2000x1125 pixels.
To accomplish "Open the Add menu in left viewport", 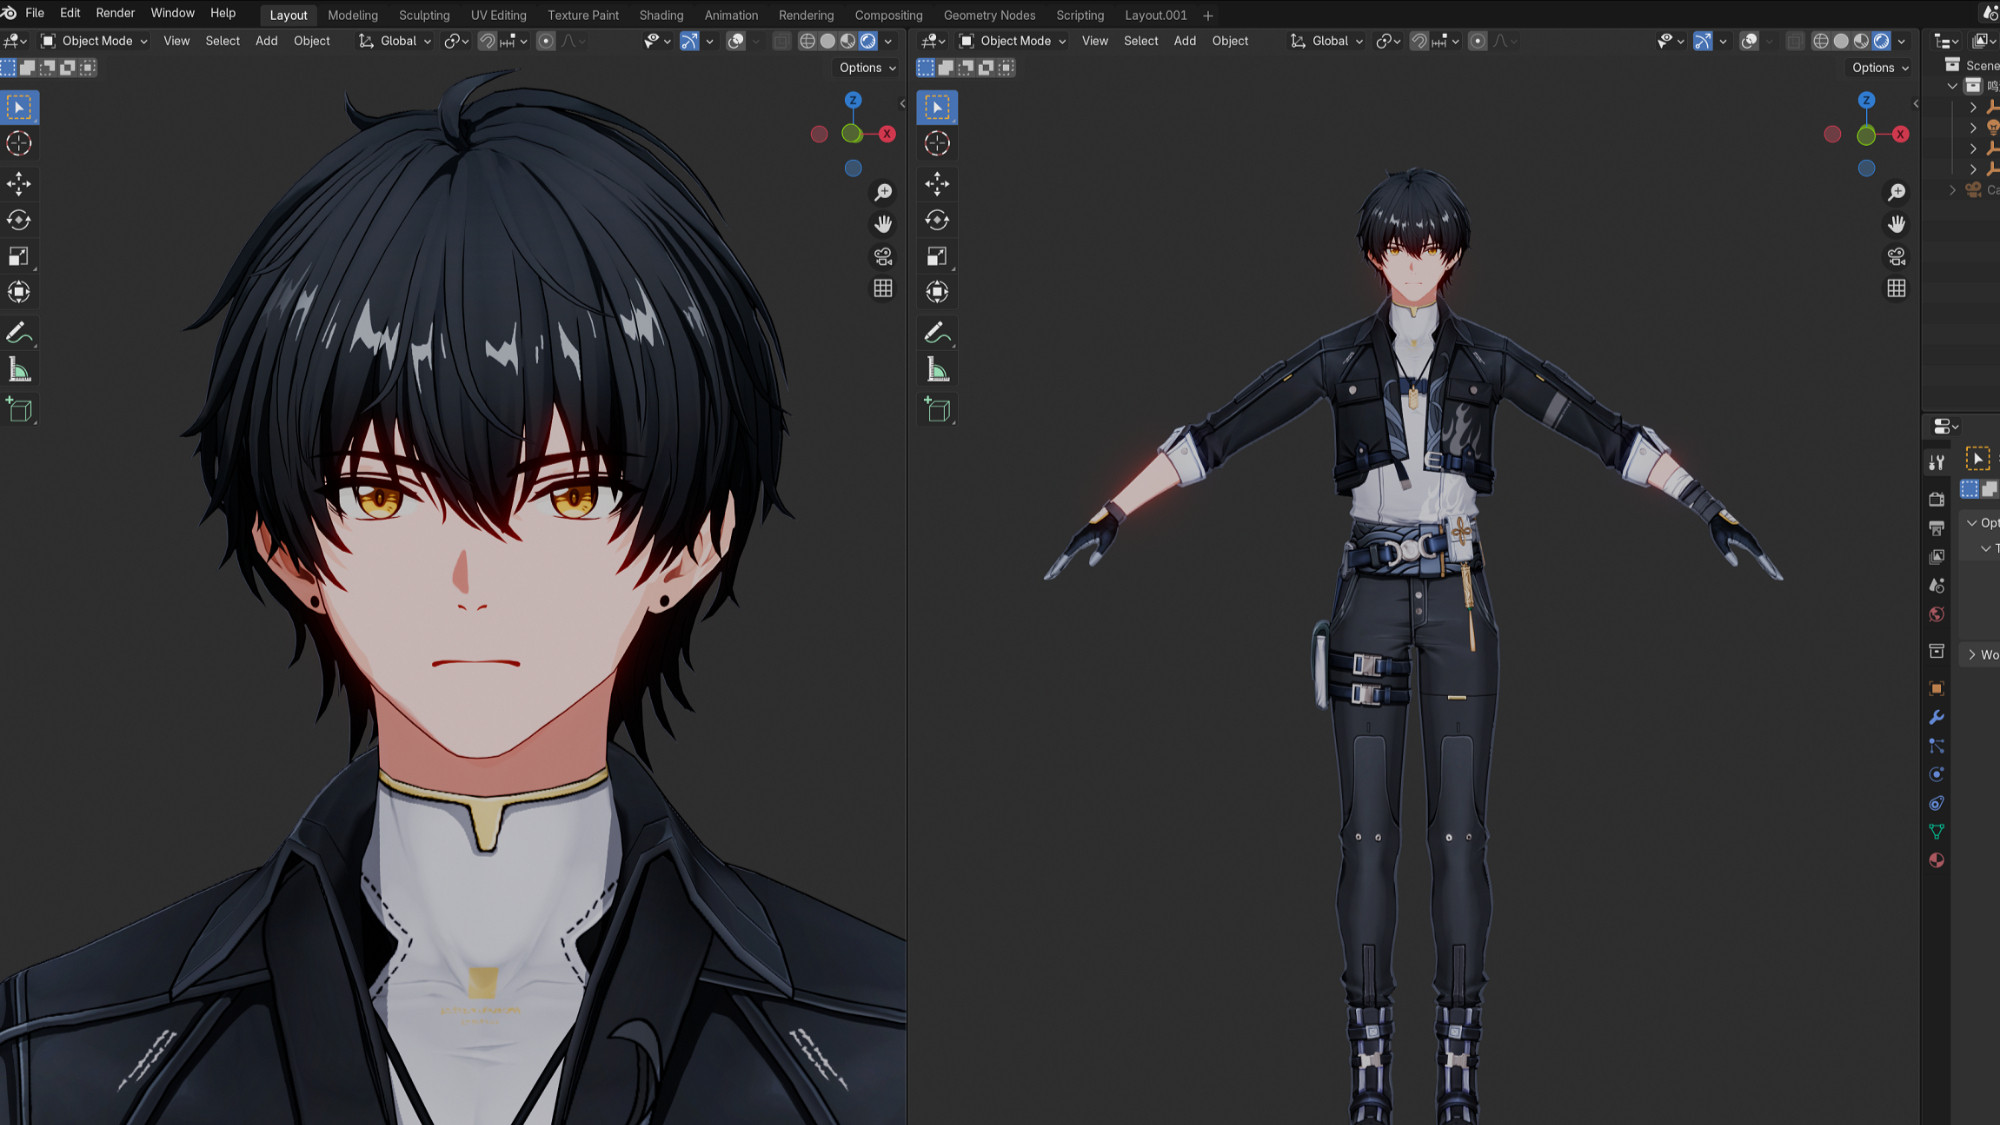I will click(x=266, y=41).
